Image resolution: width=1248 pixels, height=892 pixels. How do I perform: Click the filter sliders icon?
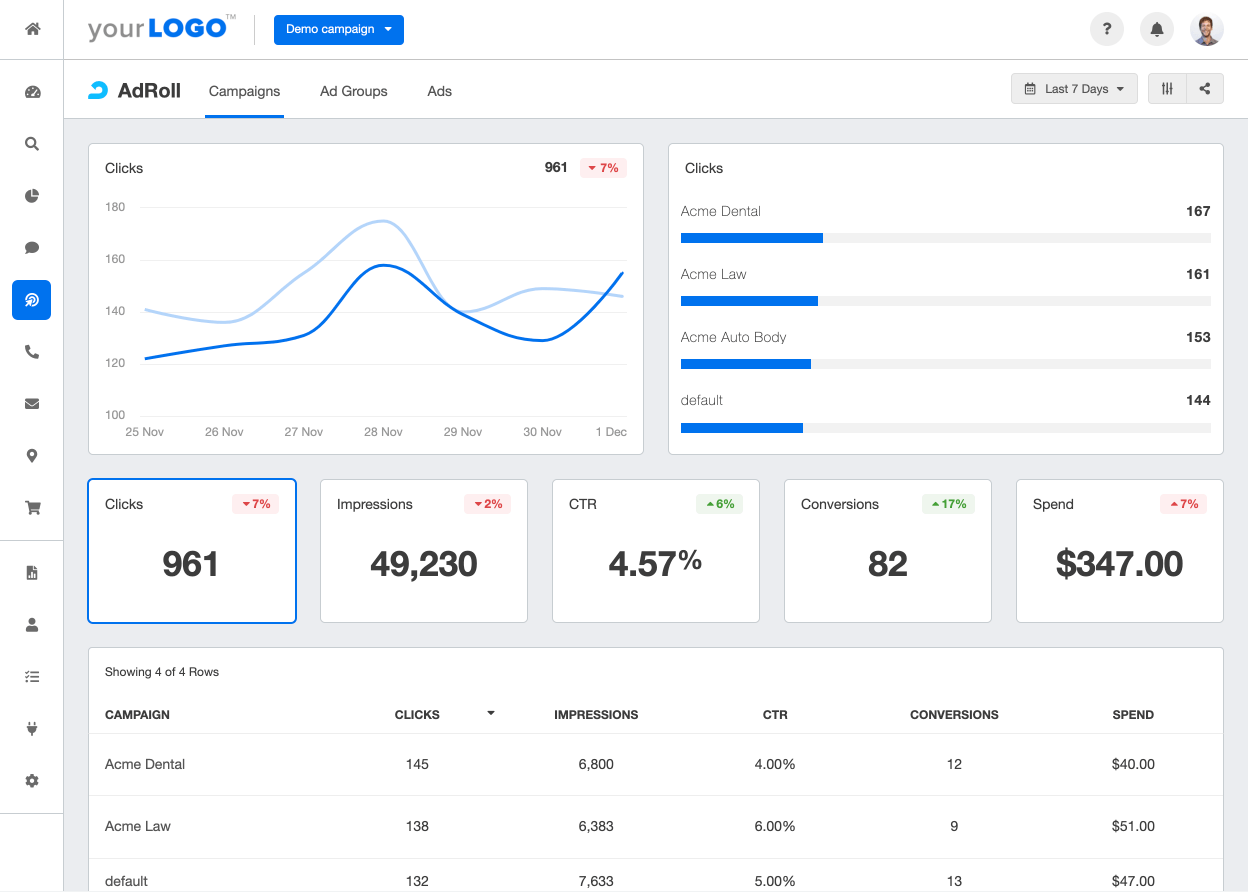coord(1166,88)
